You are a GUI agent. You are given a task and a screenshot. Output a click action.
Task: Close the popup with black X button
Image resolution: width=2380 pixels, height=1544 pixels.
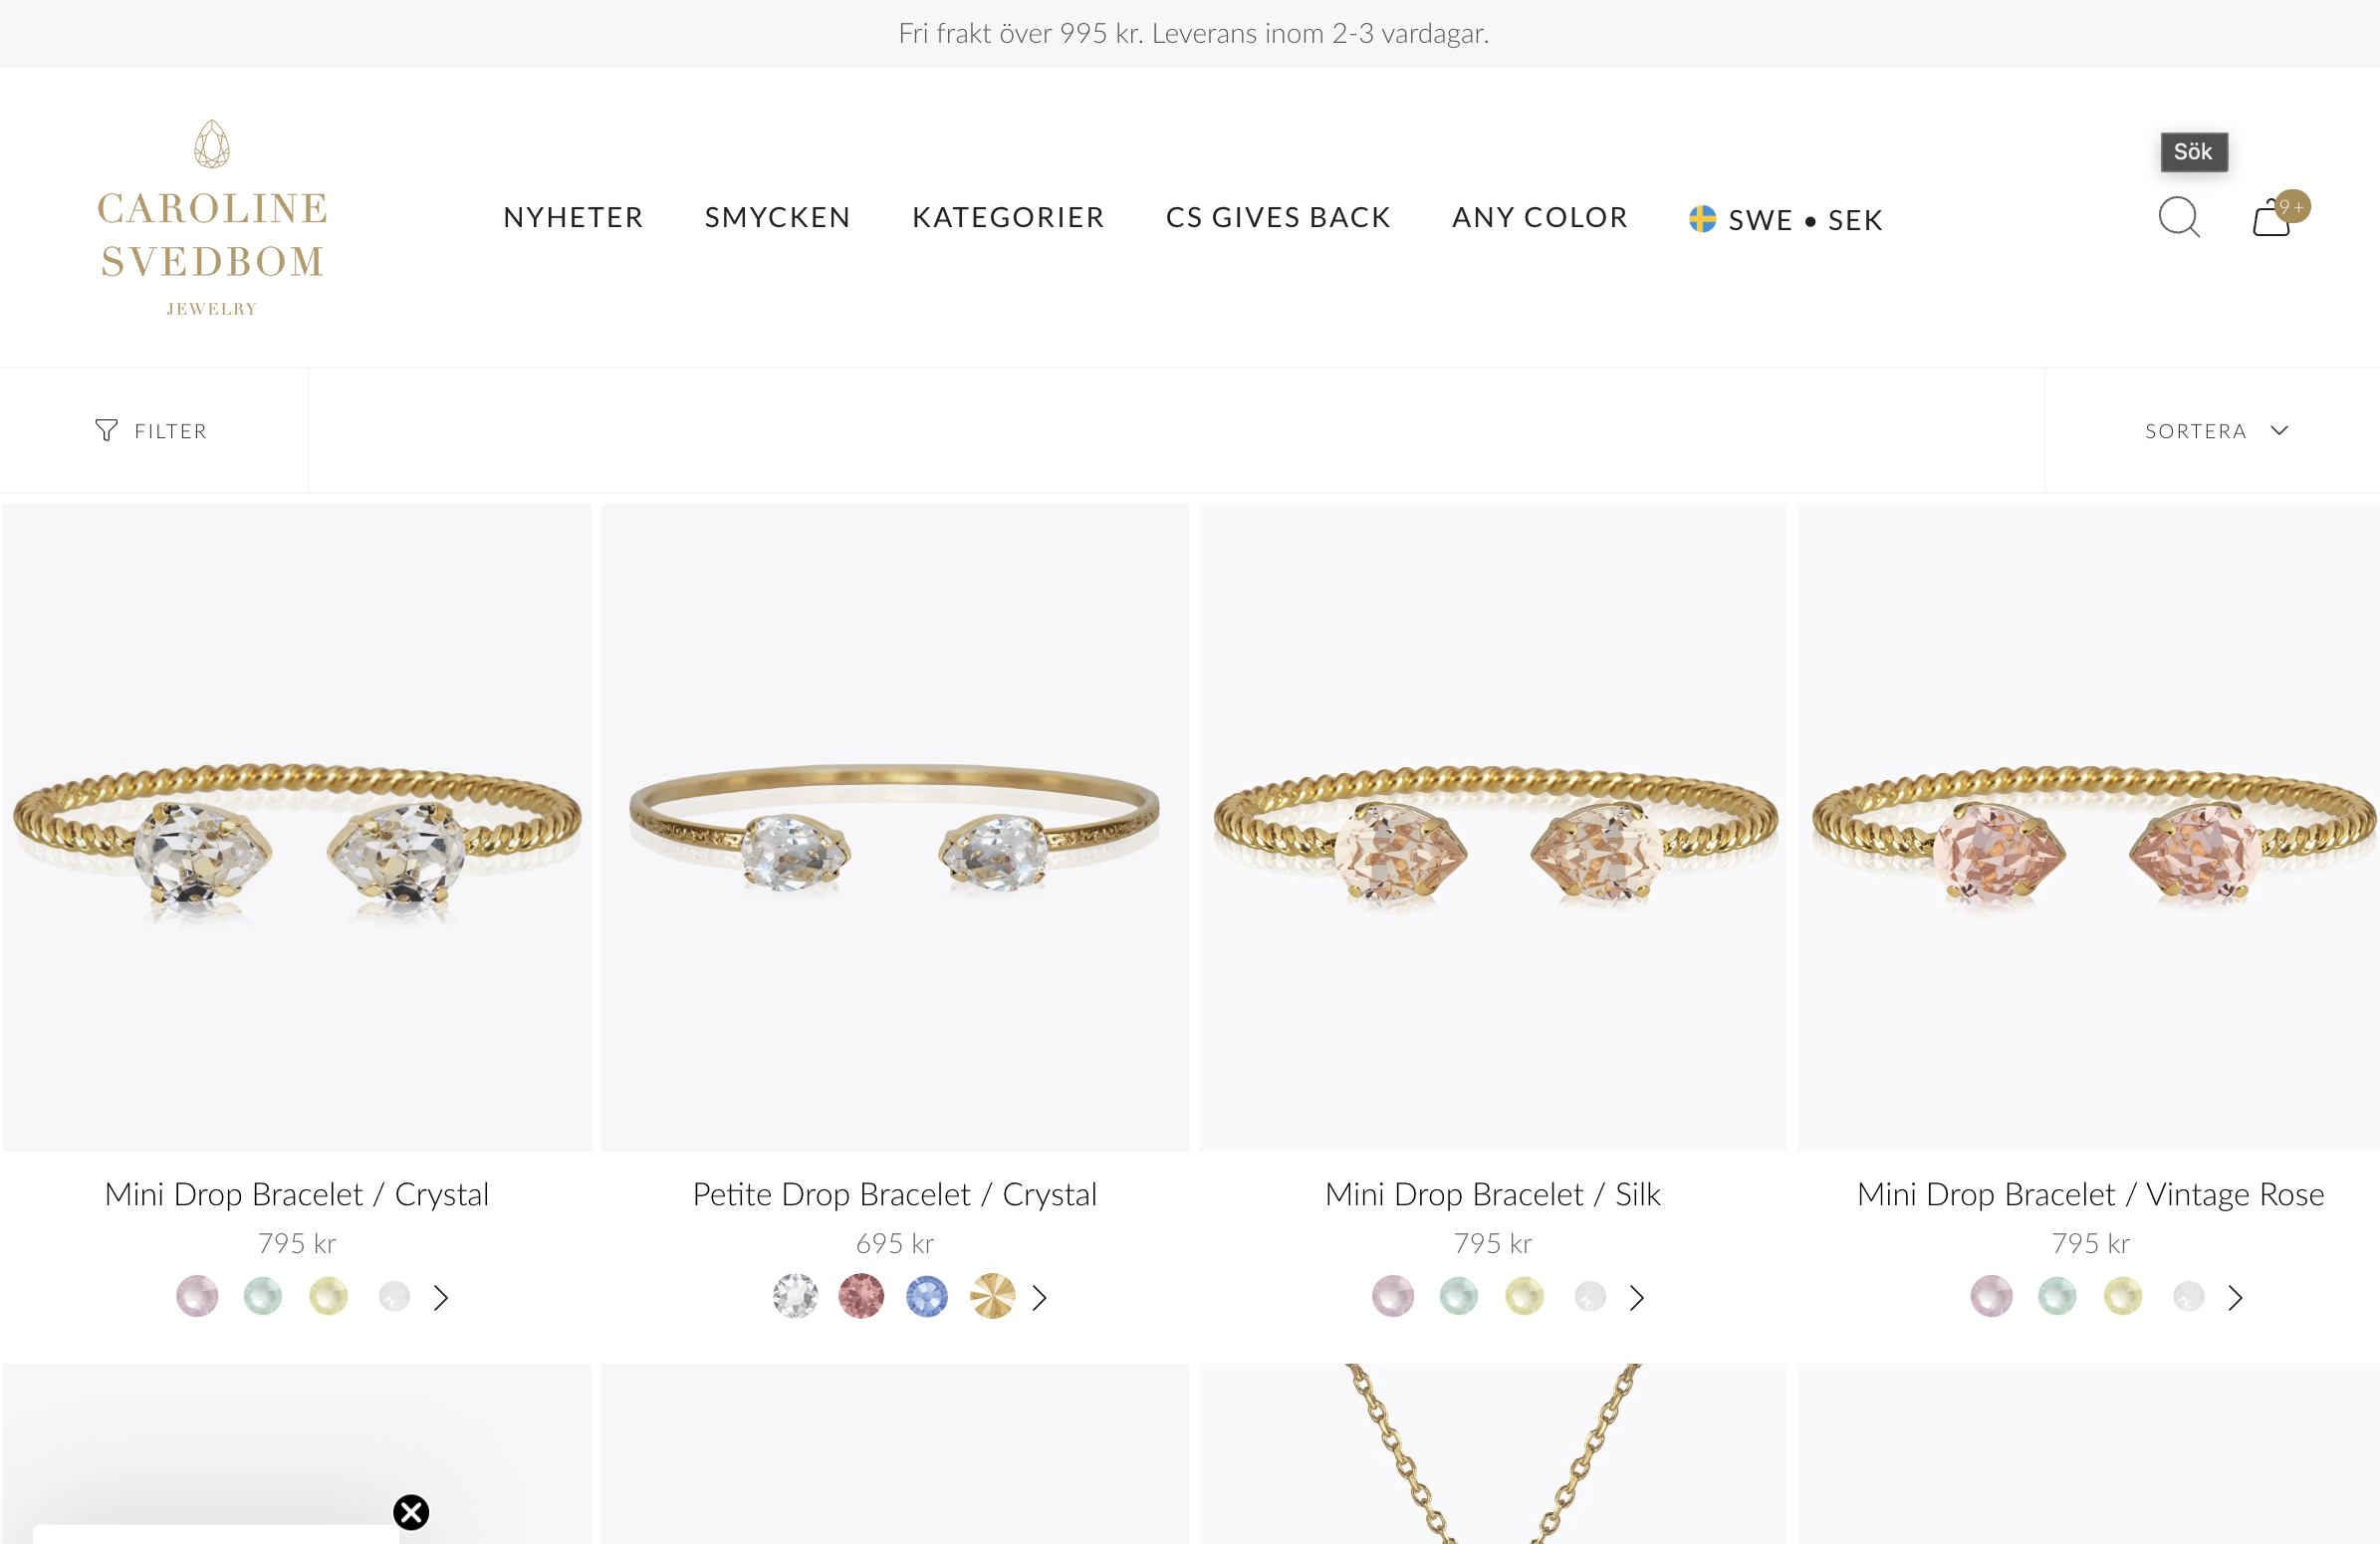point(411,1512)
